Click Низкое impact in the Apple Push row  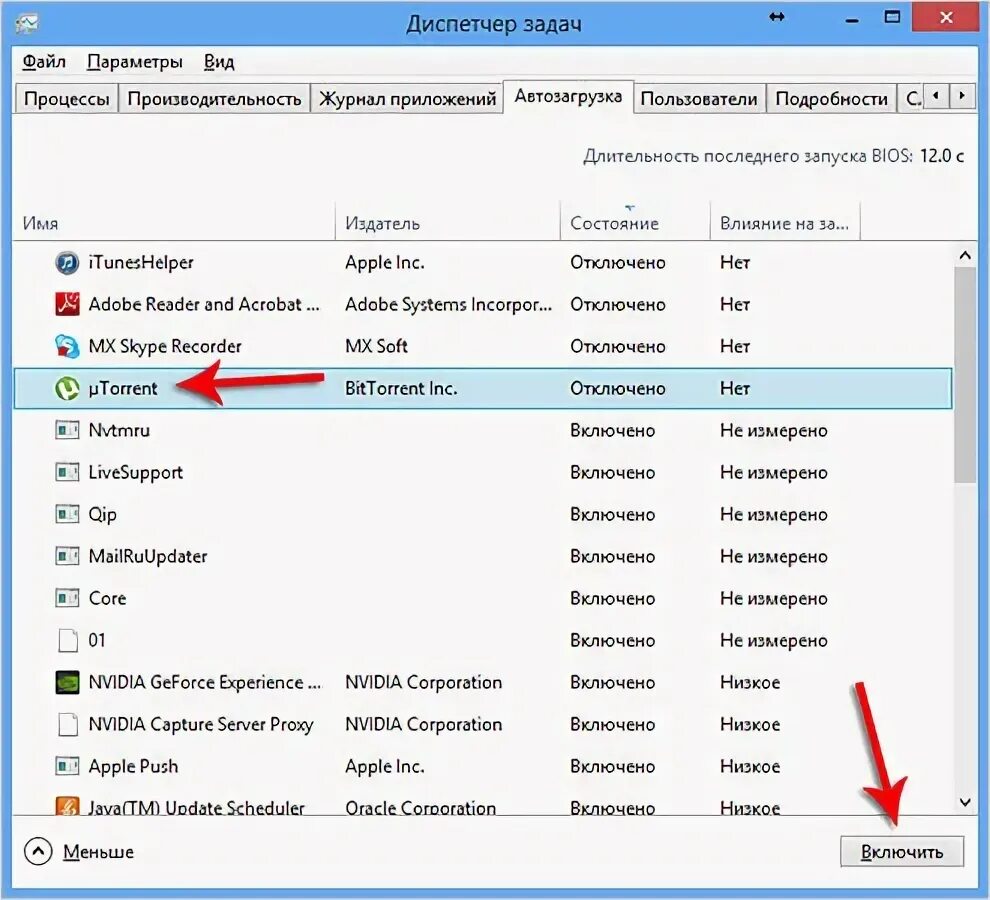pos(750,766)
